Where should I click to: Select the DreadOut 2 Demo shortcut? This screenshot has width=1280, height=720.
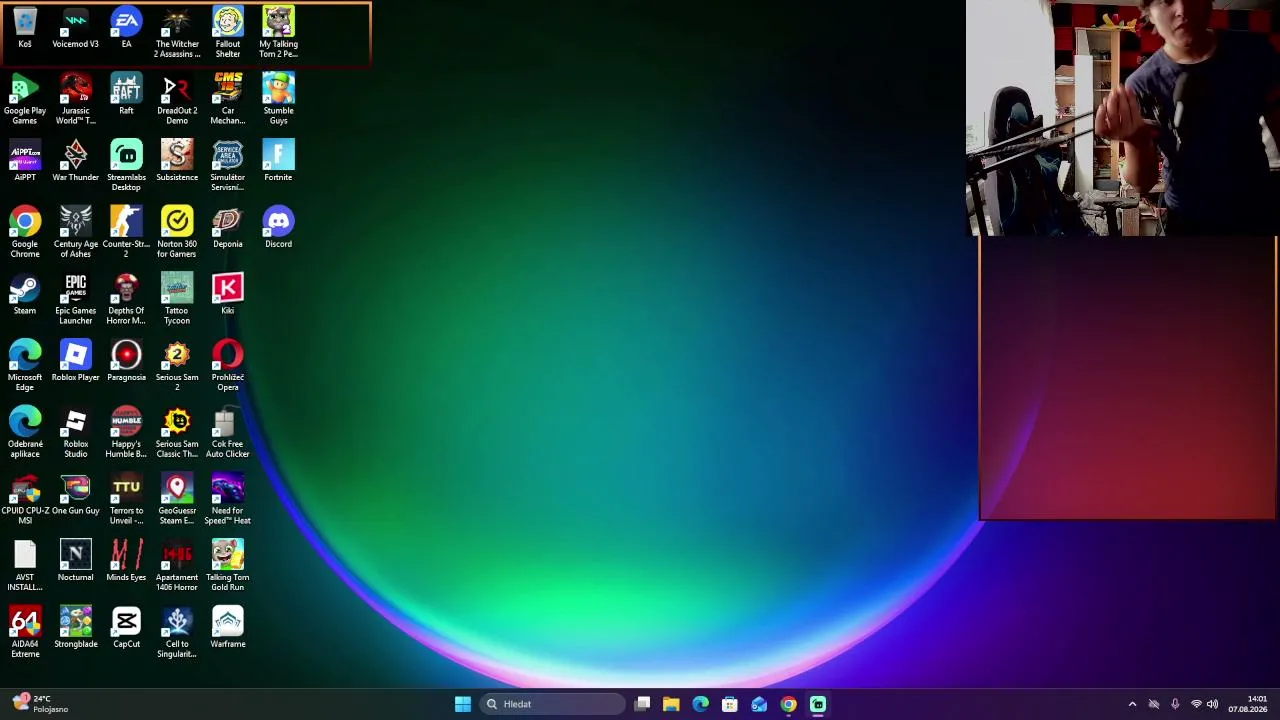(177, 99)
